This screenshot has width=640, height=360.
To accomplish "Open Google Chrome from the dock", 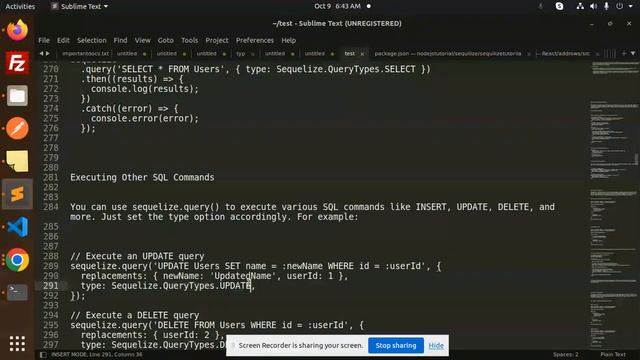I will click(17, 260).
